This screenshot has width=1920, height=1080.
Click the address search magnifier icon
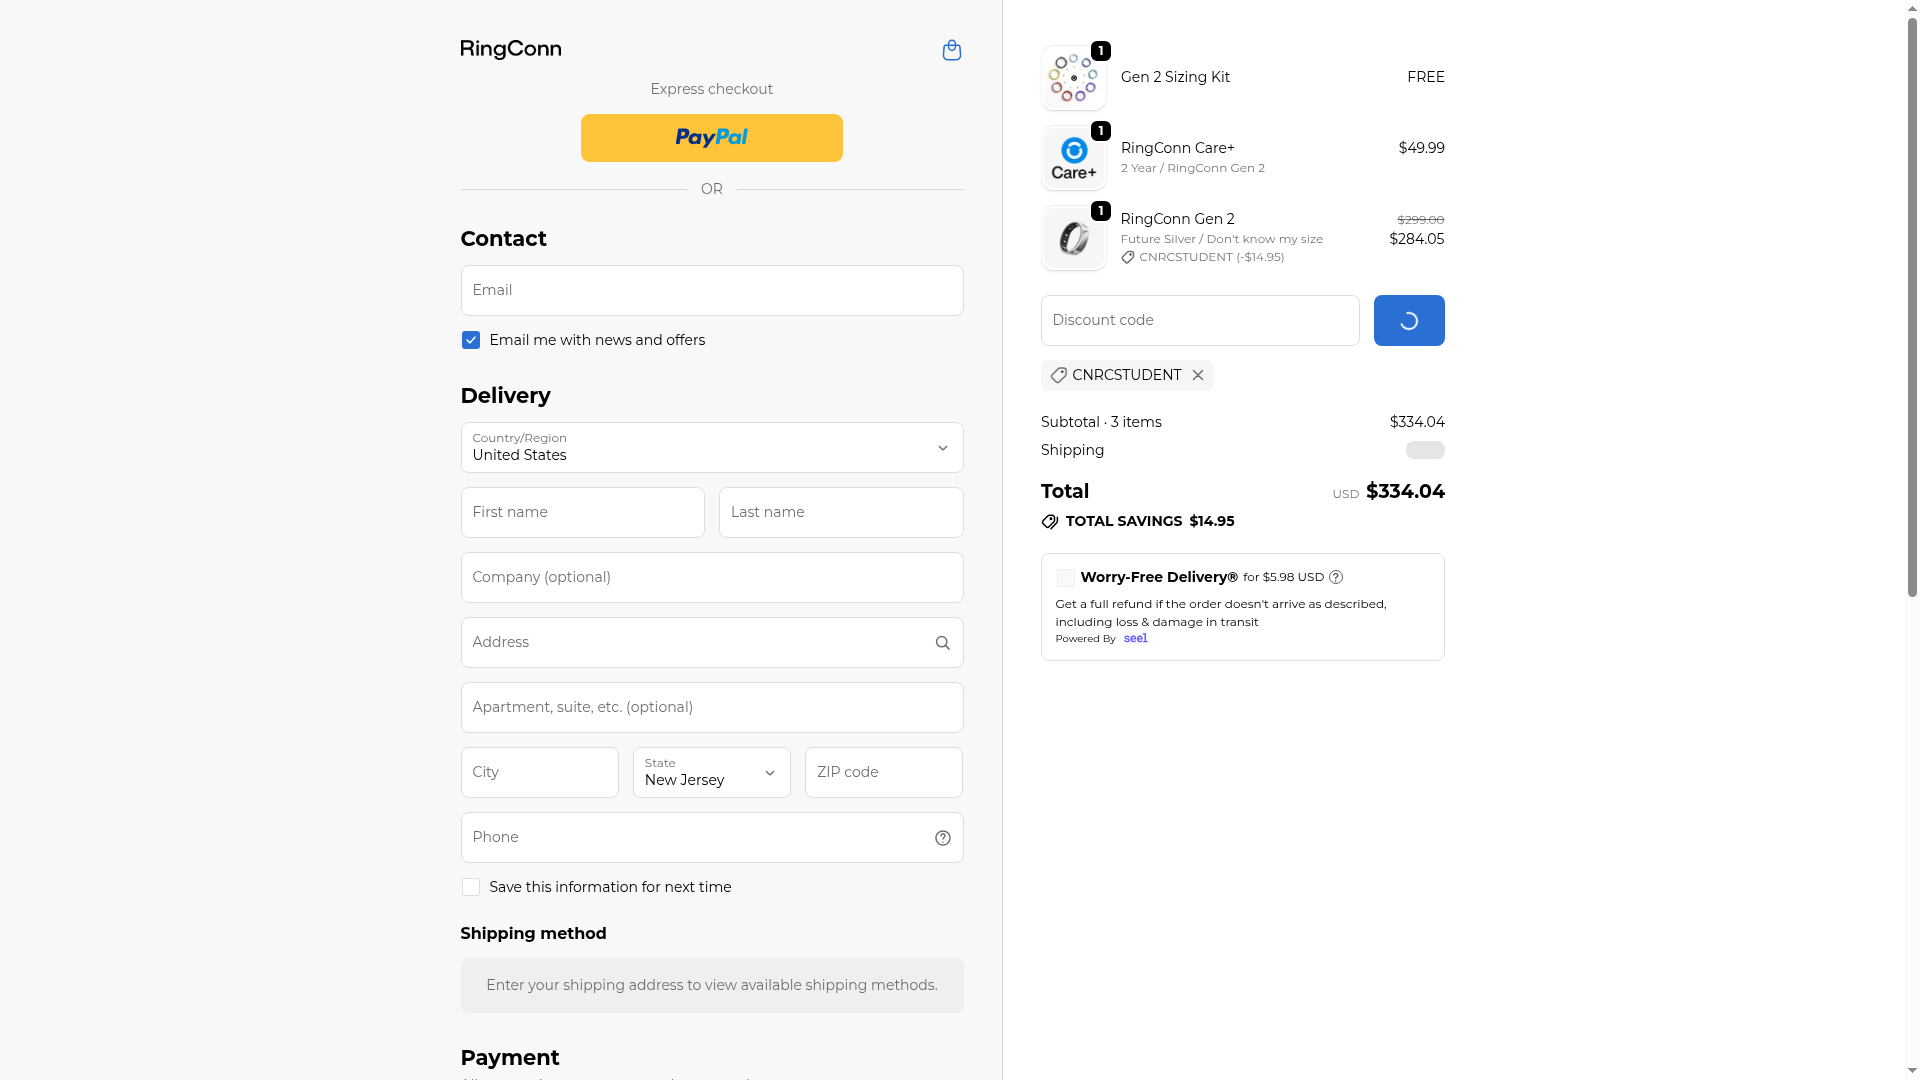(942, 643)
